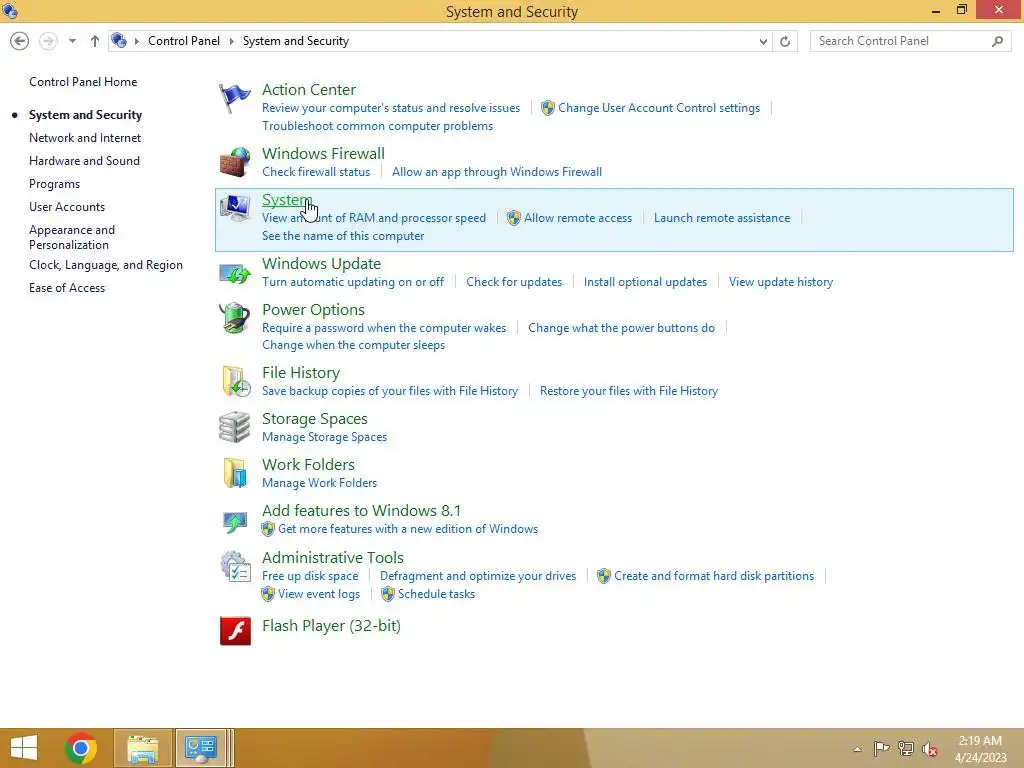This screenshot has width=1024, height=768.
Task: Open the Action Center heading link
Action: click(x=309, y=89)
